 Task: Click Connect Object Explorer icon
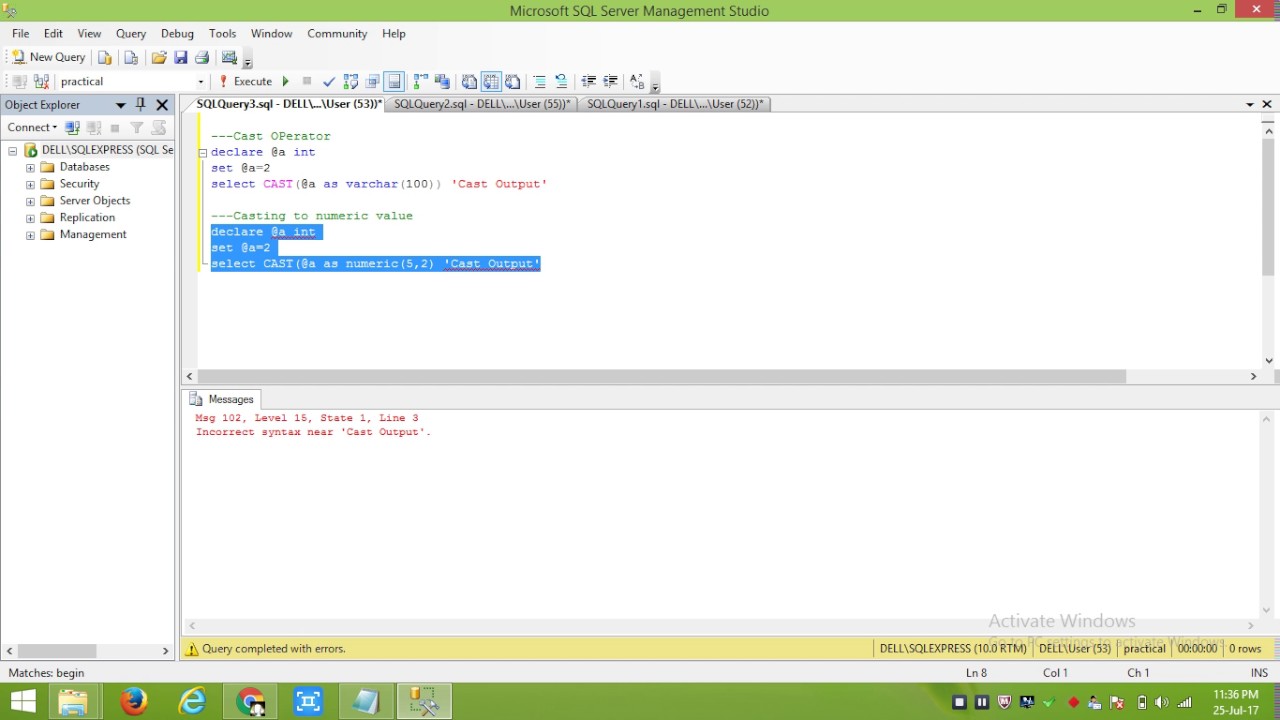pyautogui.click(x=72, y=128)
